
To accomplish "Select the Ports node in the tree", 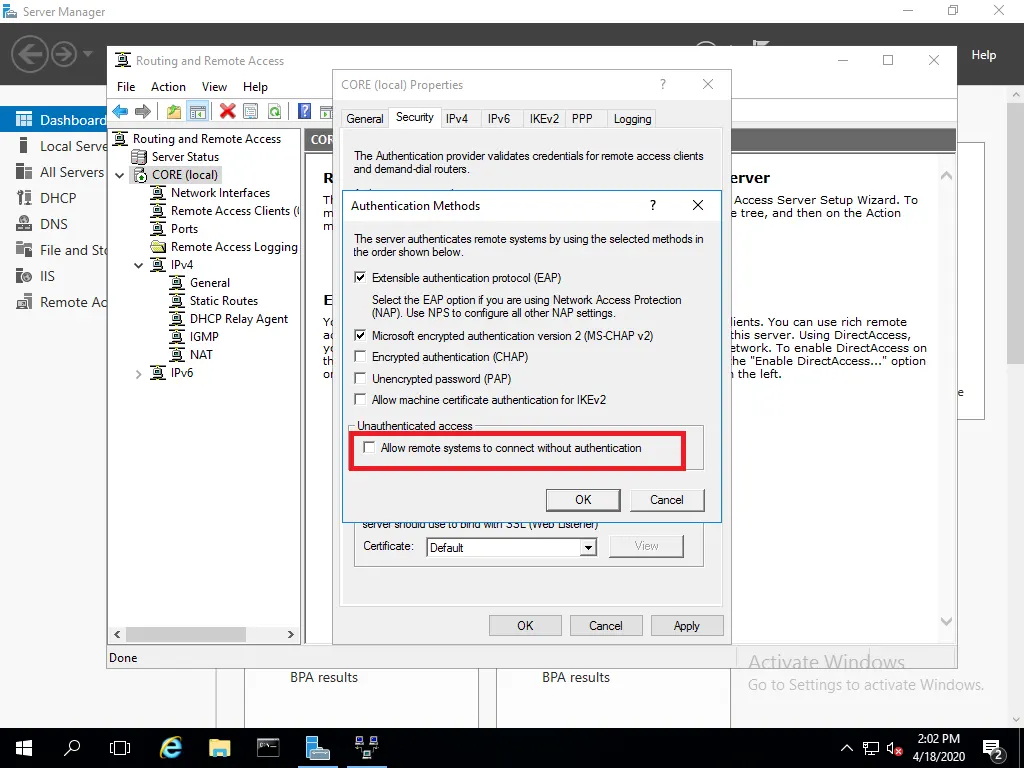I will coord(184,229).
